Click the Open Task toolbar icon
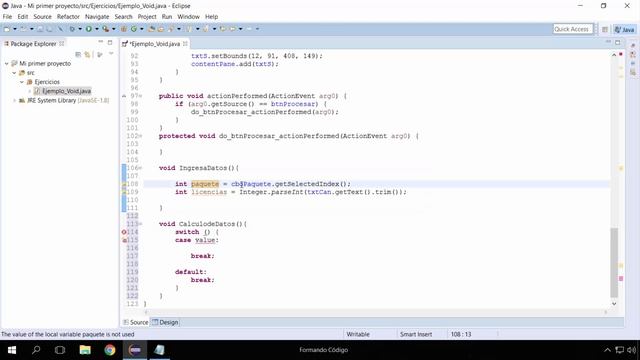The image size is (640, 360). click(160, 29)
